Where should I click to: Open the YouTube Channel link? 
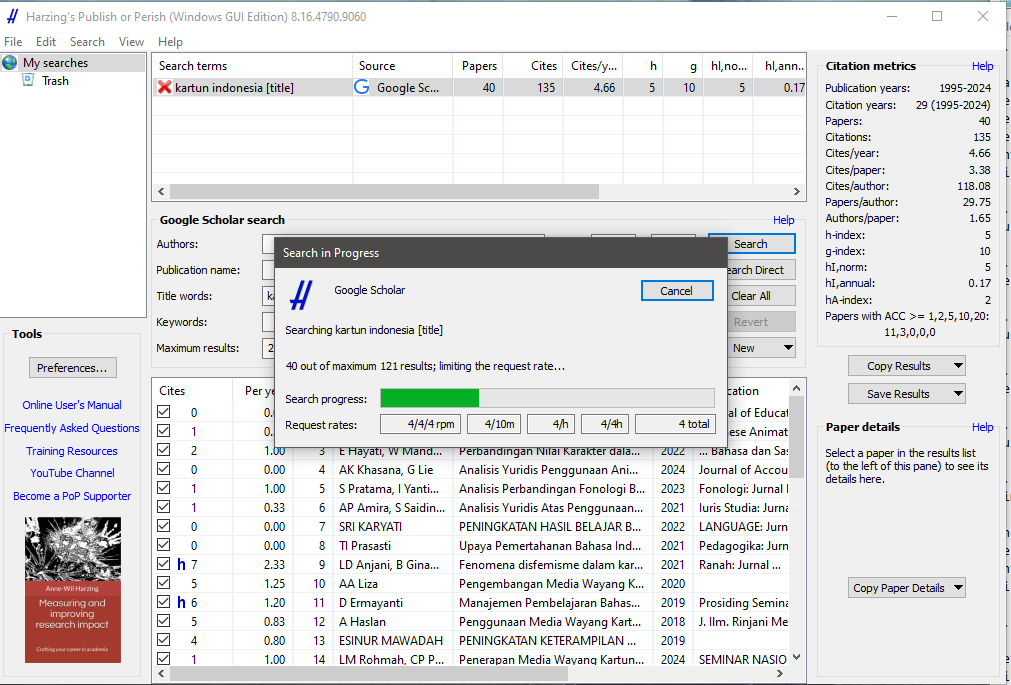[x=72, y=473]
